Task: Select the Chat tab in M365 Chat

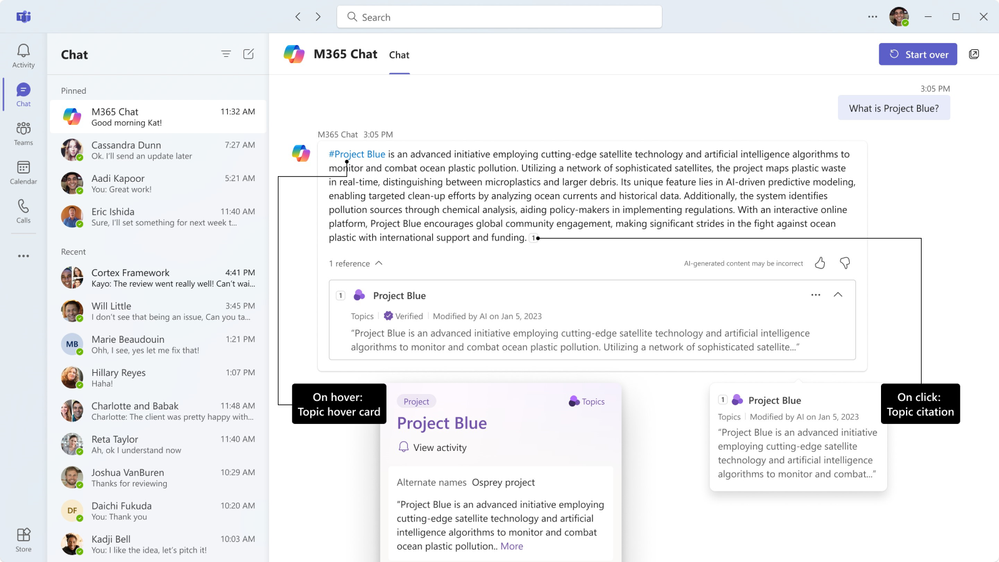Action: point(399,55)
